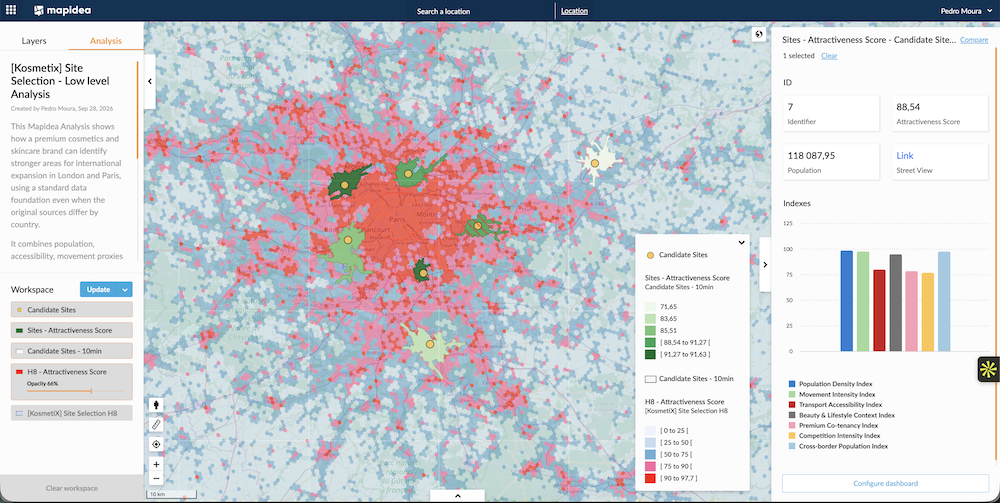Open the basemap switcher globe icon
This screenshot has height=503, width=1000.
click(758, 34)
